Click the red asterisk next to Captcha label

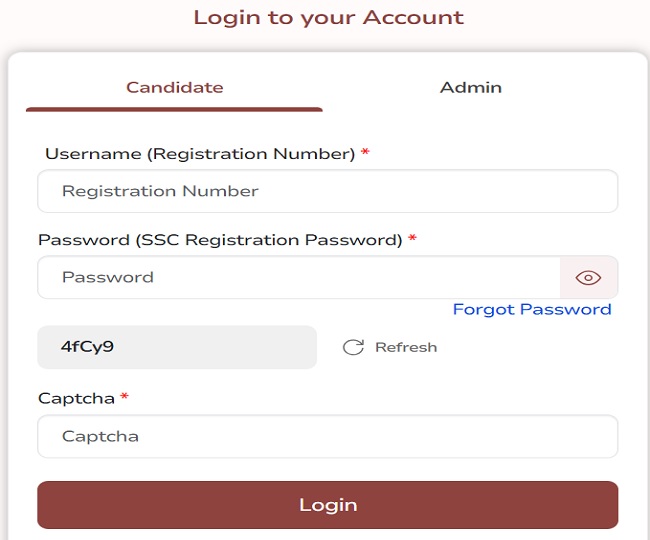(x=125, y=398)
